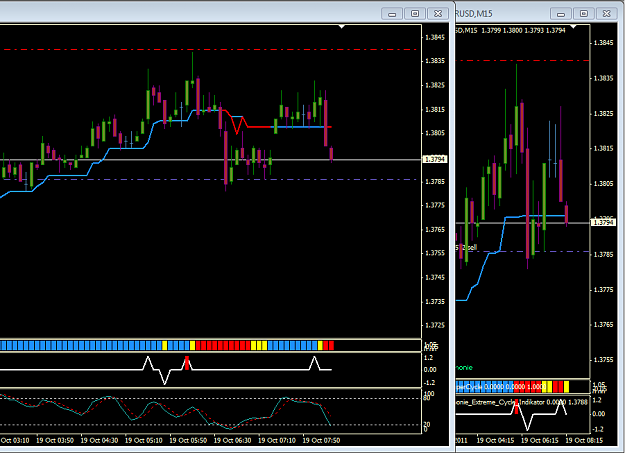Close the RUSD,M15 chart window
The width and height of the screenshot is (625, 453).
pos(607,14)
